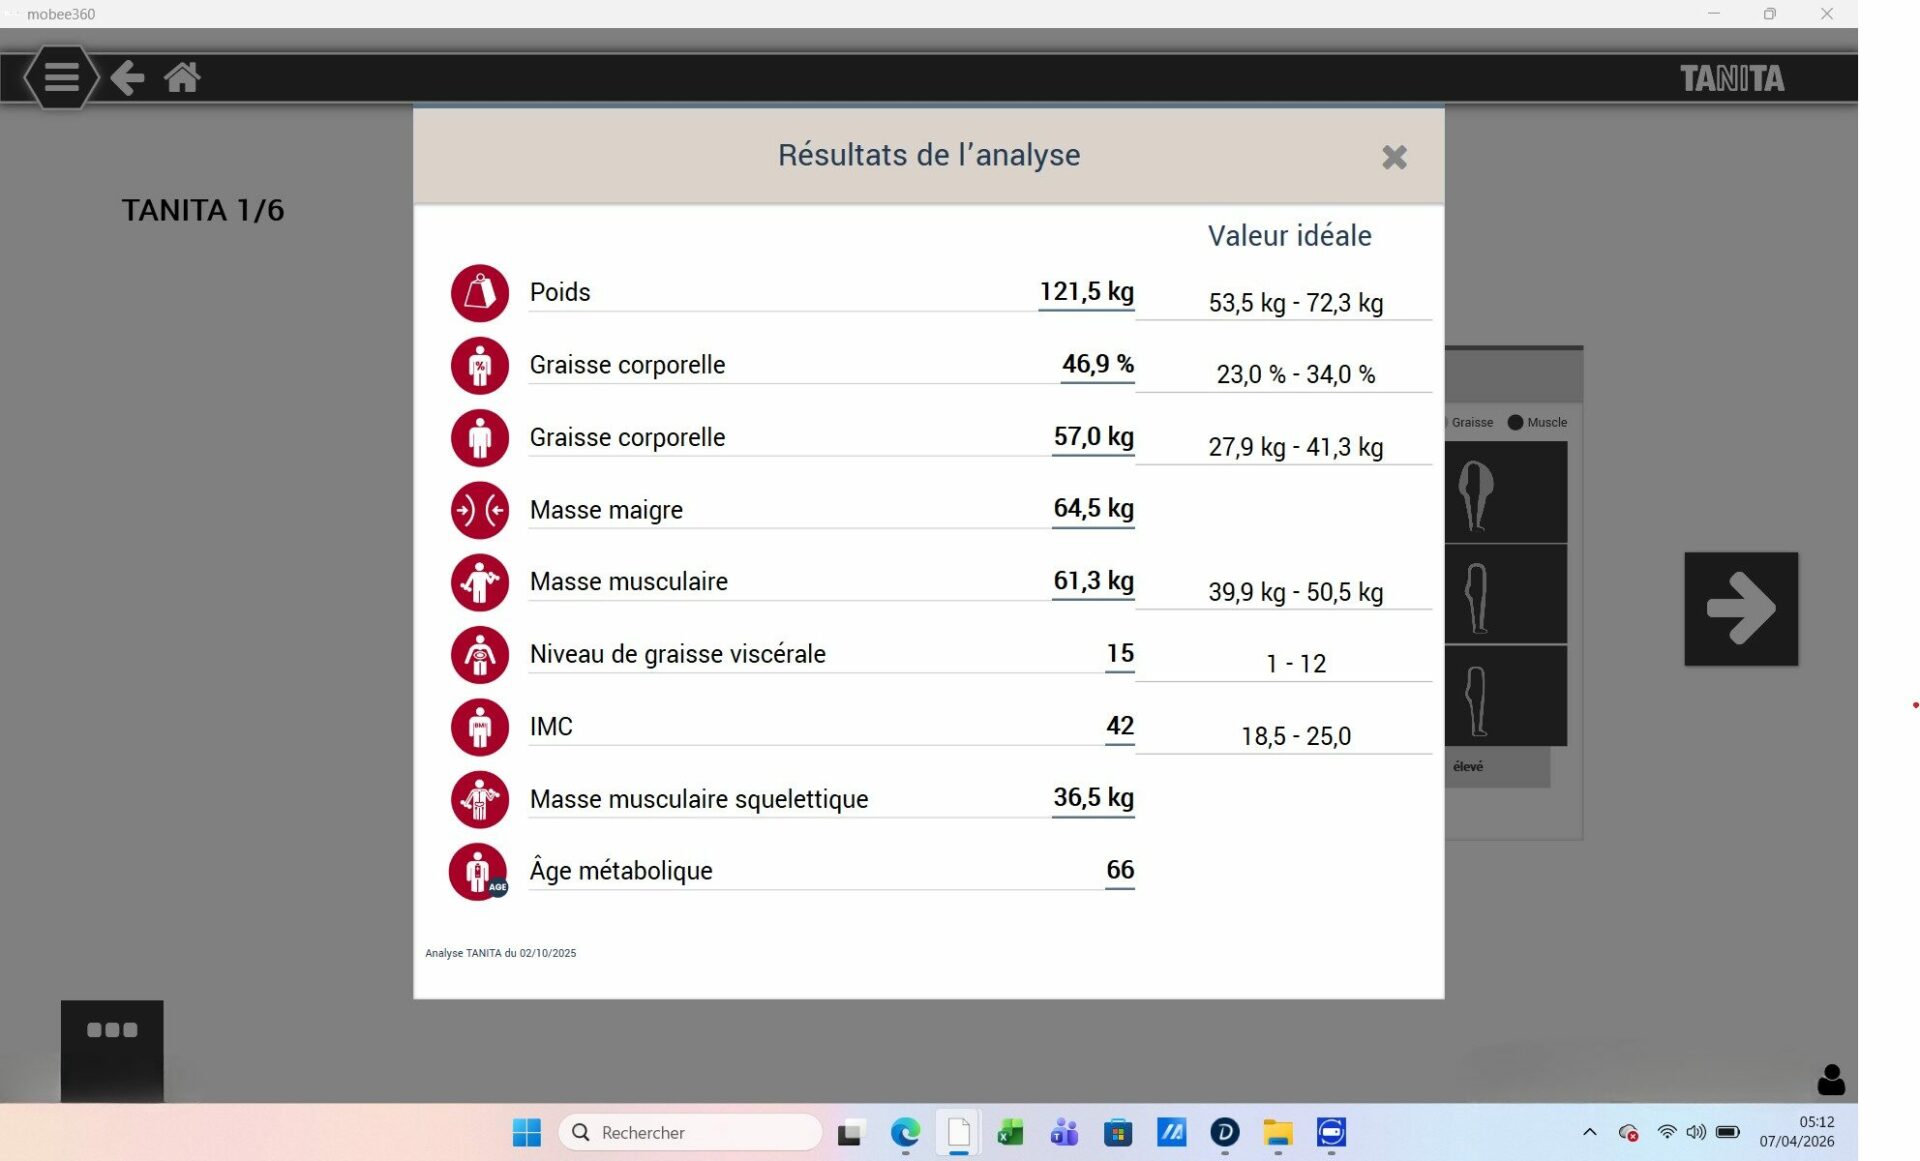
Task: Click the Windows taskbar Rechercher search field
Action: [x=690, y=1132]
